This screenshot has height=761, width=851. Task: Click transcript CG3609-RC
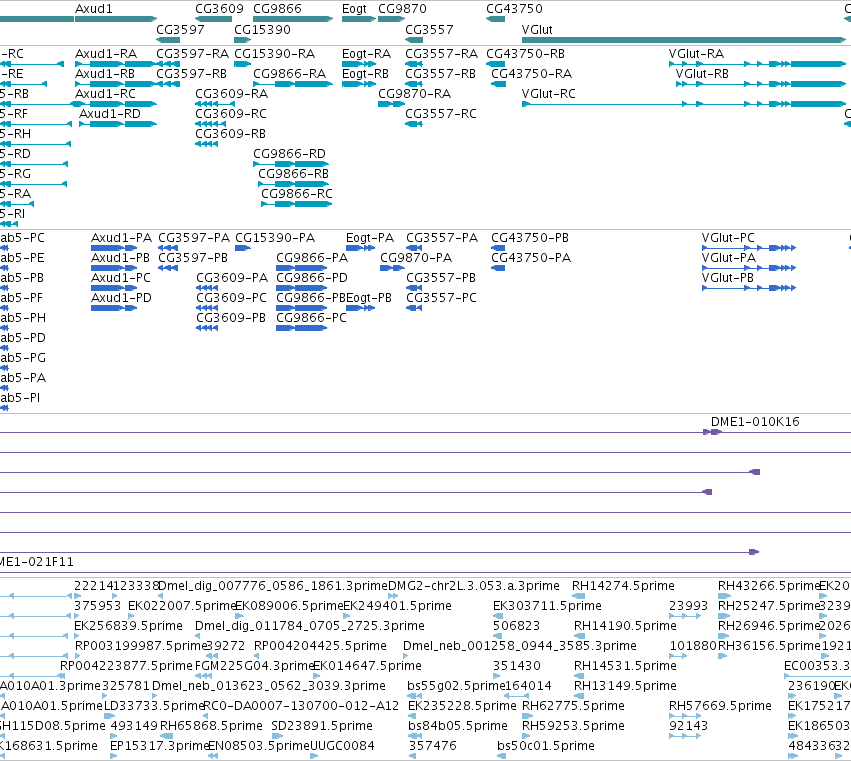pos(231,113)
